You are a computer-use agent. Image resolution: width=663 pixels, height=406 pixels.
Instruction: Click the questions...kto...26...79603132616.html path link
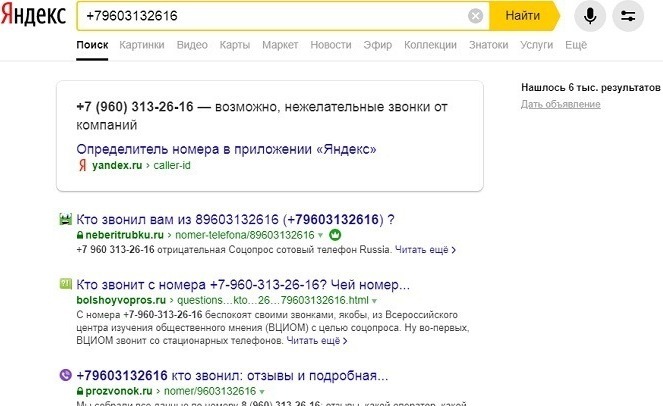click(273, 300)
